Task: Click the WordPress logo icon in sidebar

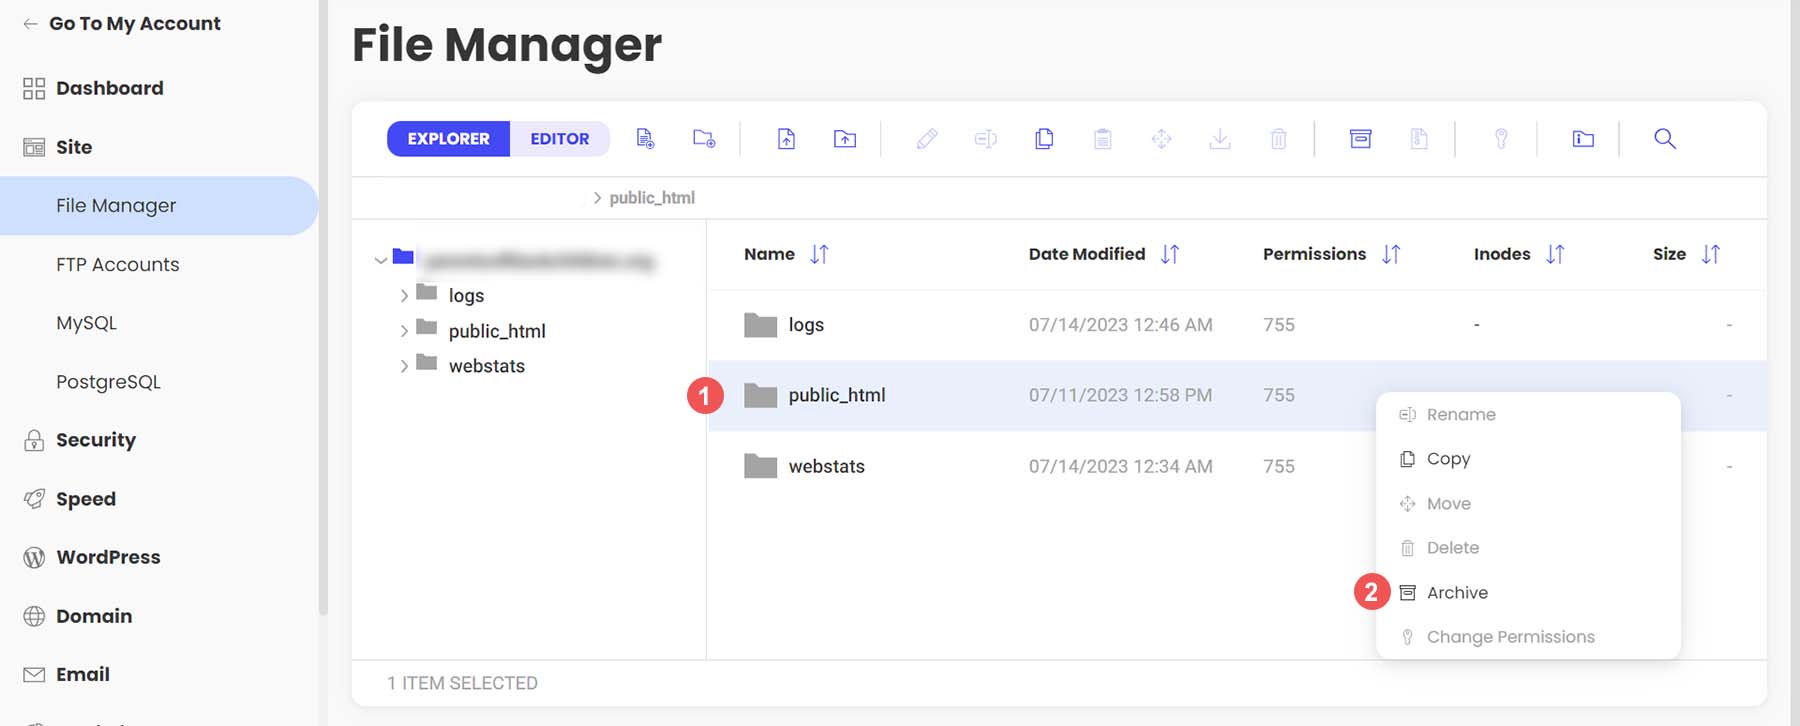Action: (x=34, y=558)
